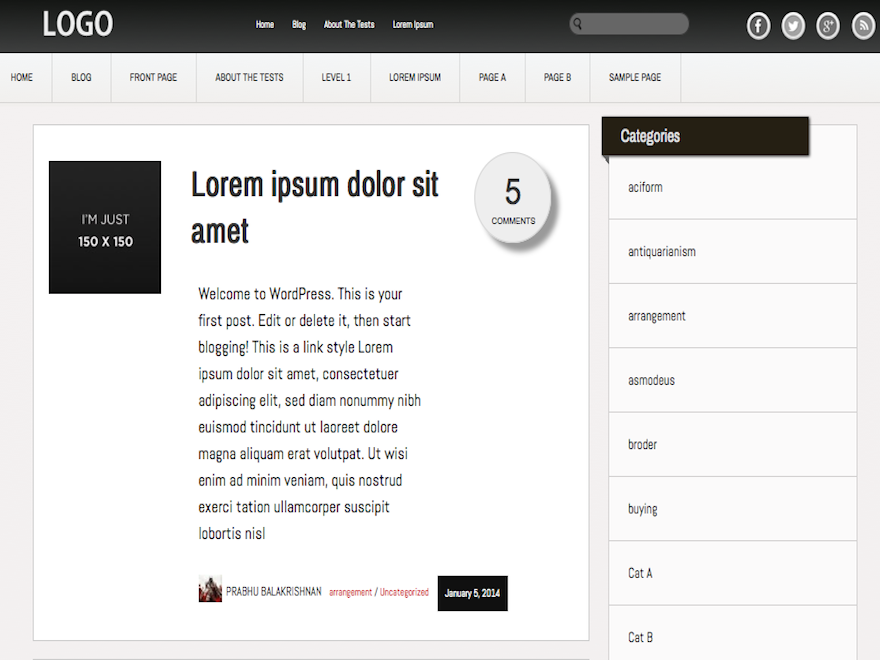Select About The Tests in top menu
The height and width of the screenshot is (660, 880).
tap(349, 24)
